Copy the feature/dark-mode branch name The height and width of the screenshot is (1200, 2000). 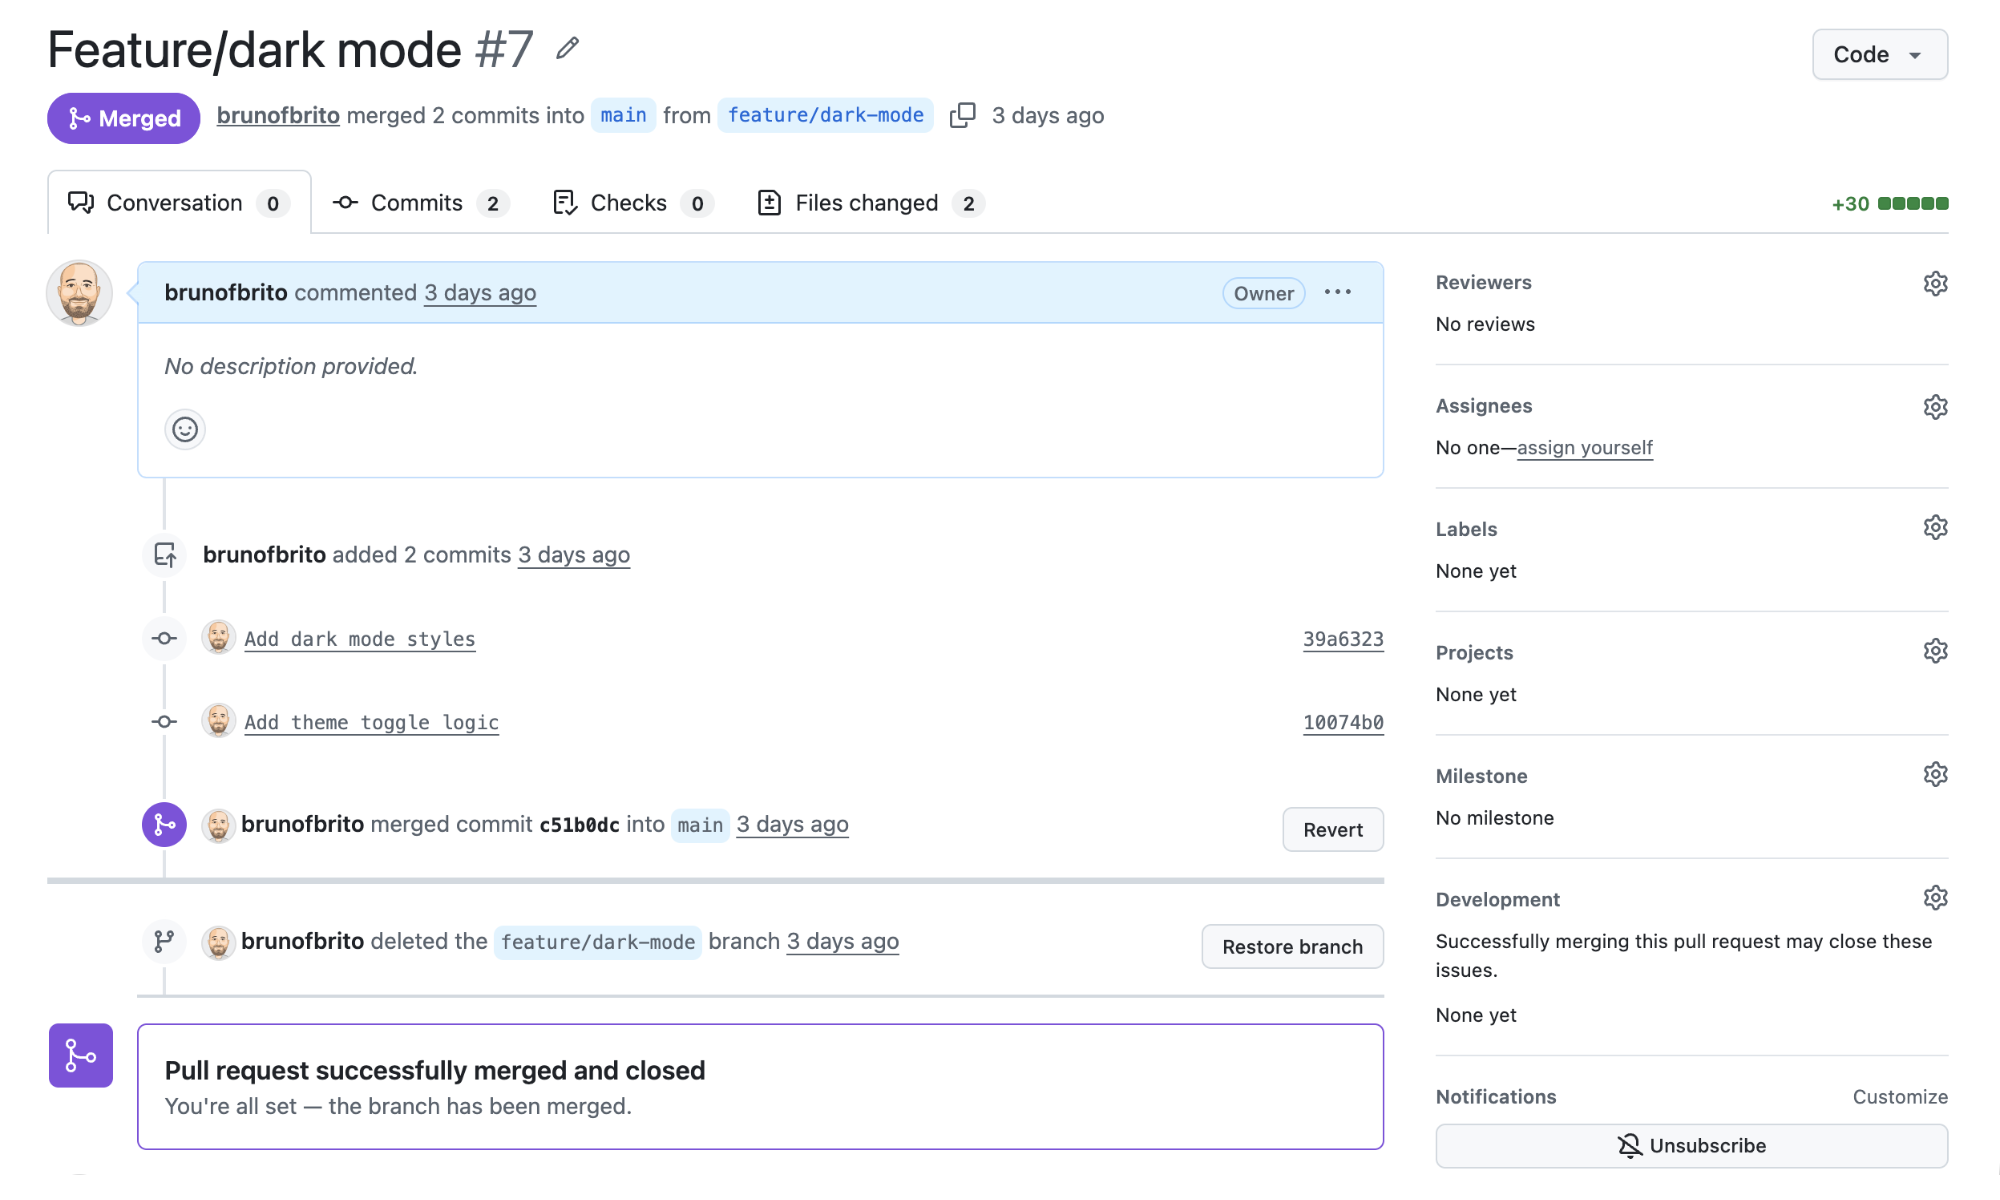point(962,115)
